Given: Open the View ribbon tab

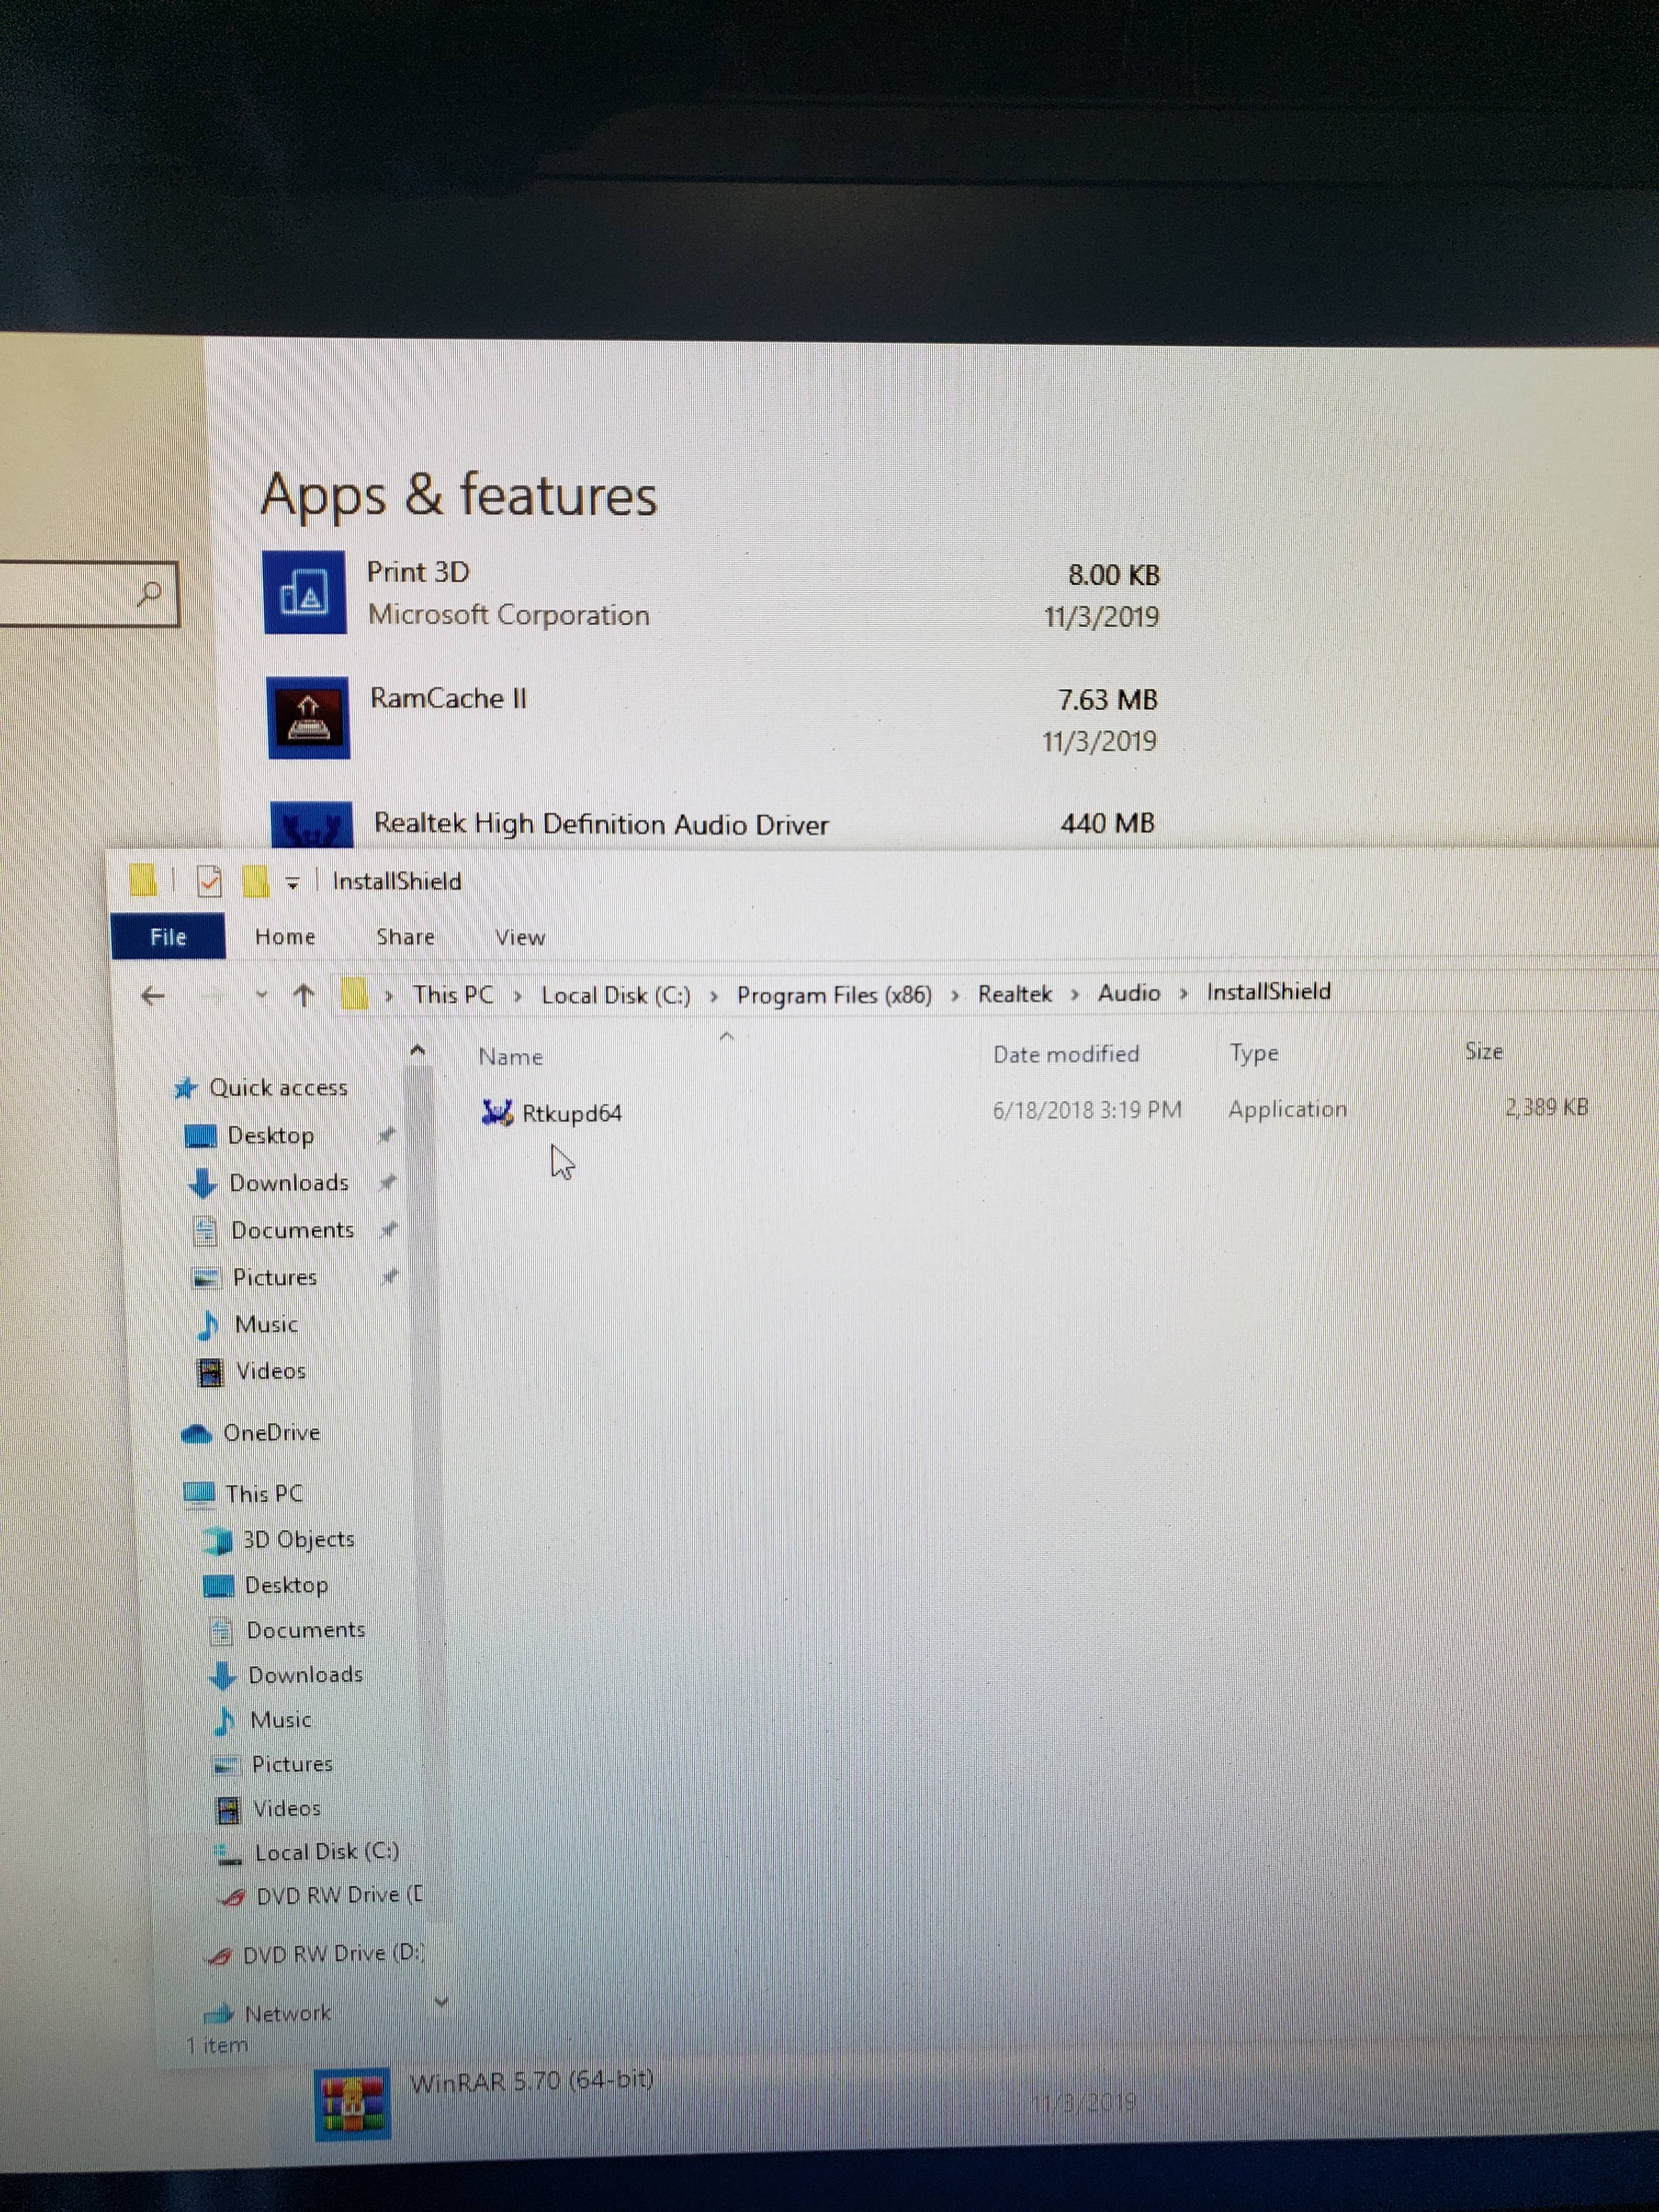Looking at the screenshot, I should (x=520, y=937).
